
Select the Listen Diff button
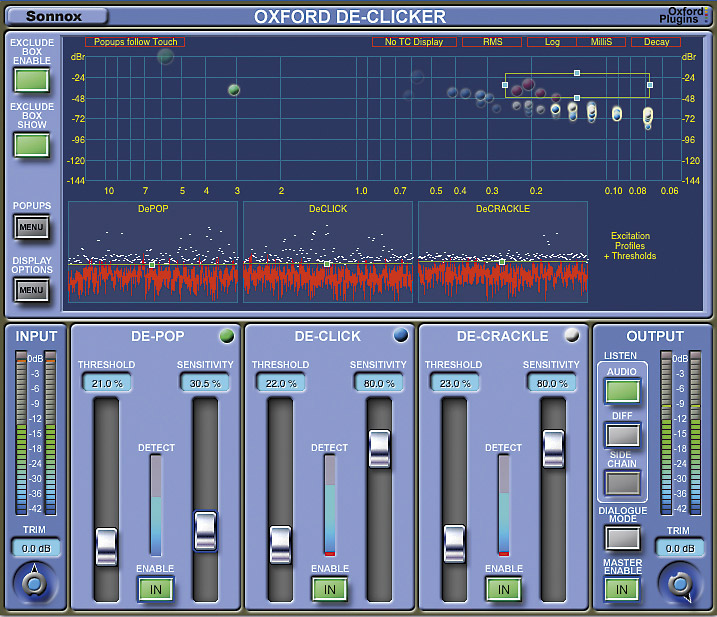622,435
